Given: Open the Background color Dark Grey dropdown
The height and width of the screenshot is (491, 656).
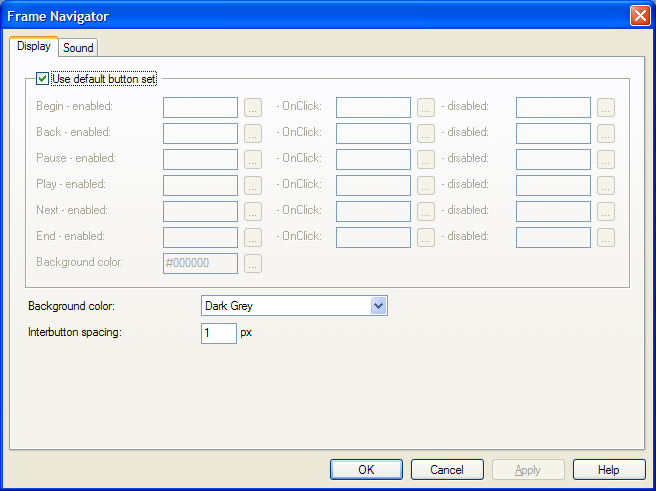Looking at the screenshot, I should pos(378,306).
